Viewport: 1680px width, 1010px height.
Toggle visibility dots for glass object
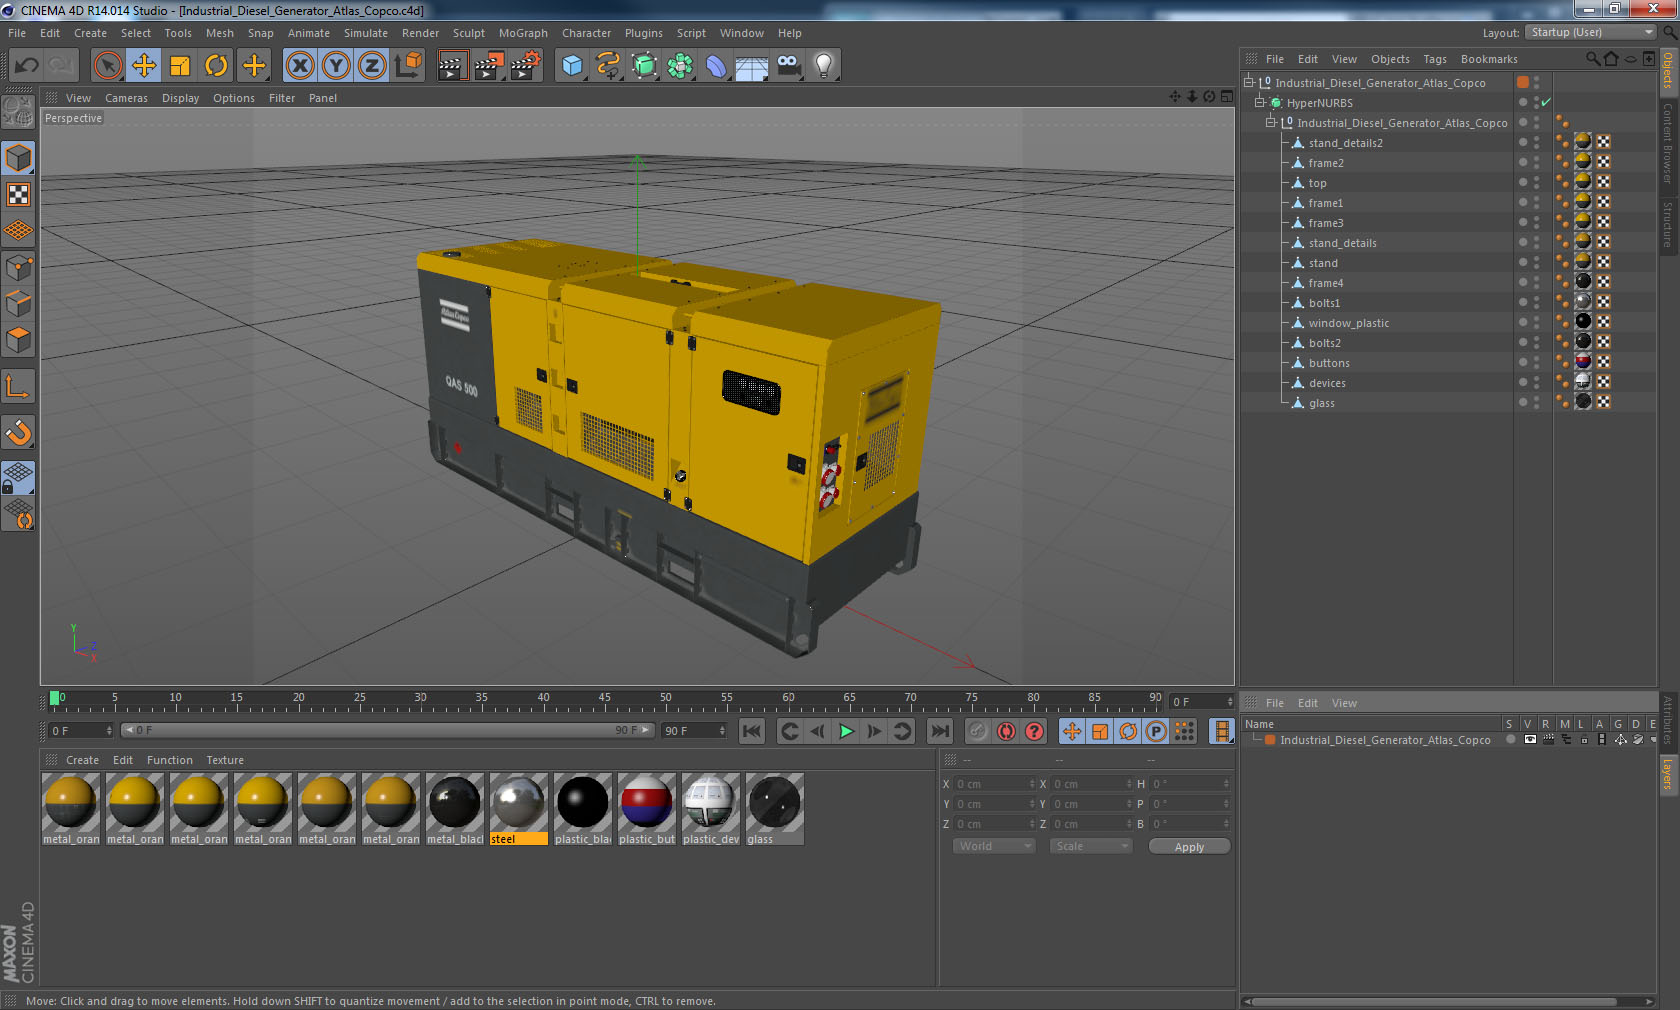[1536, 402]
